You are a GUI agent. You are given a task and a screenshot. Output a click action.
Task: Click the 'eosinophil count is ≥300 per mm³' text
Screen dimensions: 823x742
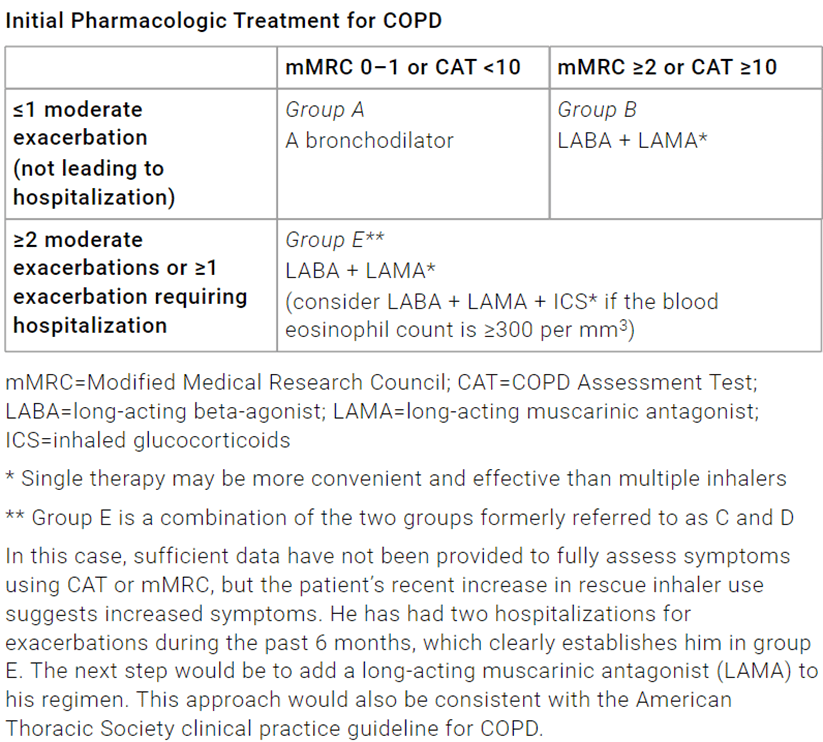tap(460, 330)
